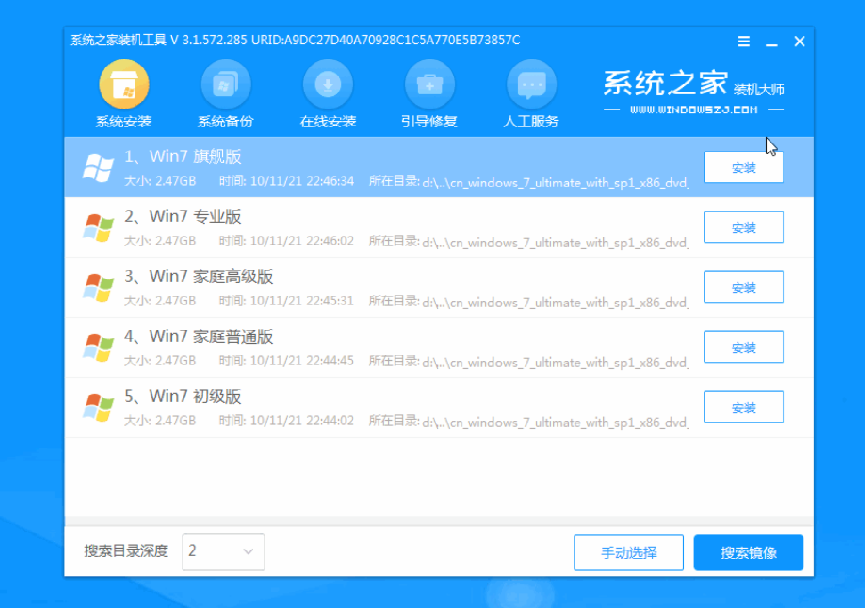Click the time 10/11/21 22:46:34
The width and height of the screenshot is (865, 608).
[302, 182]
